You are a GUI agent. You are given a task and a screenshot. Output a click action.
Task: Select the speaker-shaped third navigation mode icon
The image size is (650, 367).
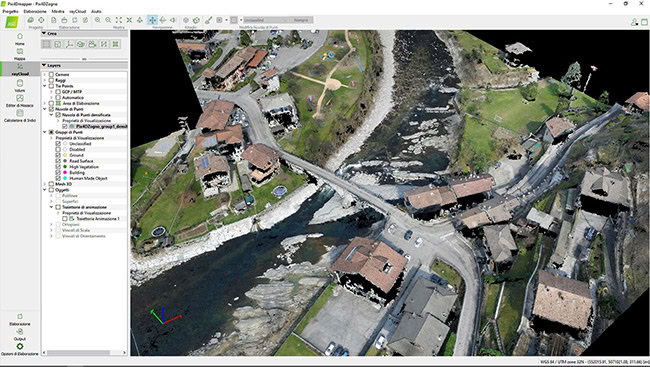pyautogui.click(x=173, y=20)
